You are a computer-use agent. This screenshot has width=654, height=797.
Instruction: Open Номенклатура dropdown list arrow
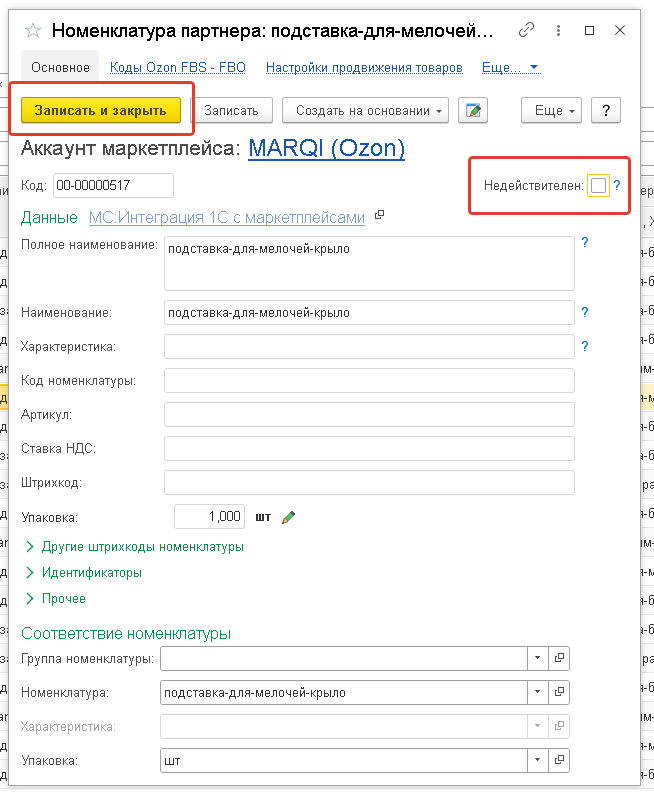pyautogui.click(x=538, y=692)
